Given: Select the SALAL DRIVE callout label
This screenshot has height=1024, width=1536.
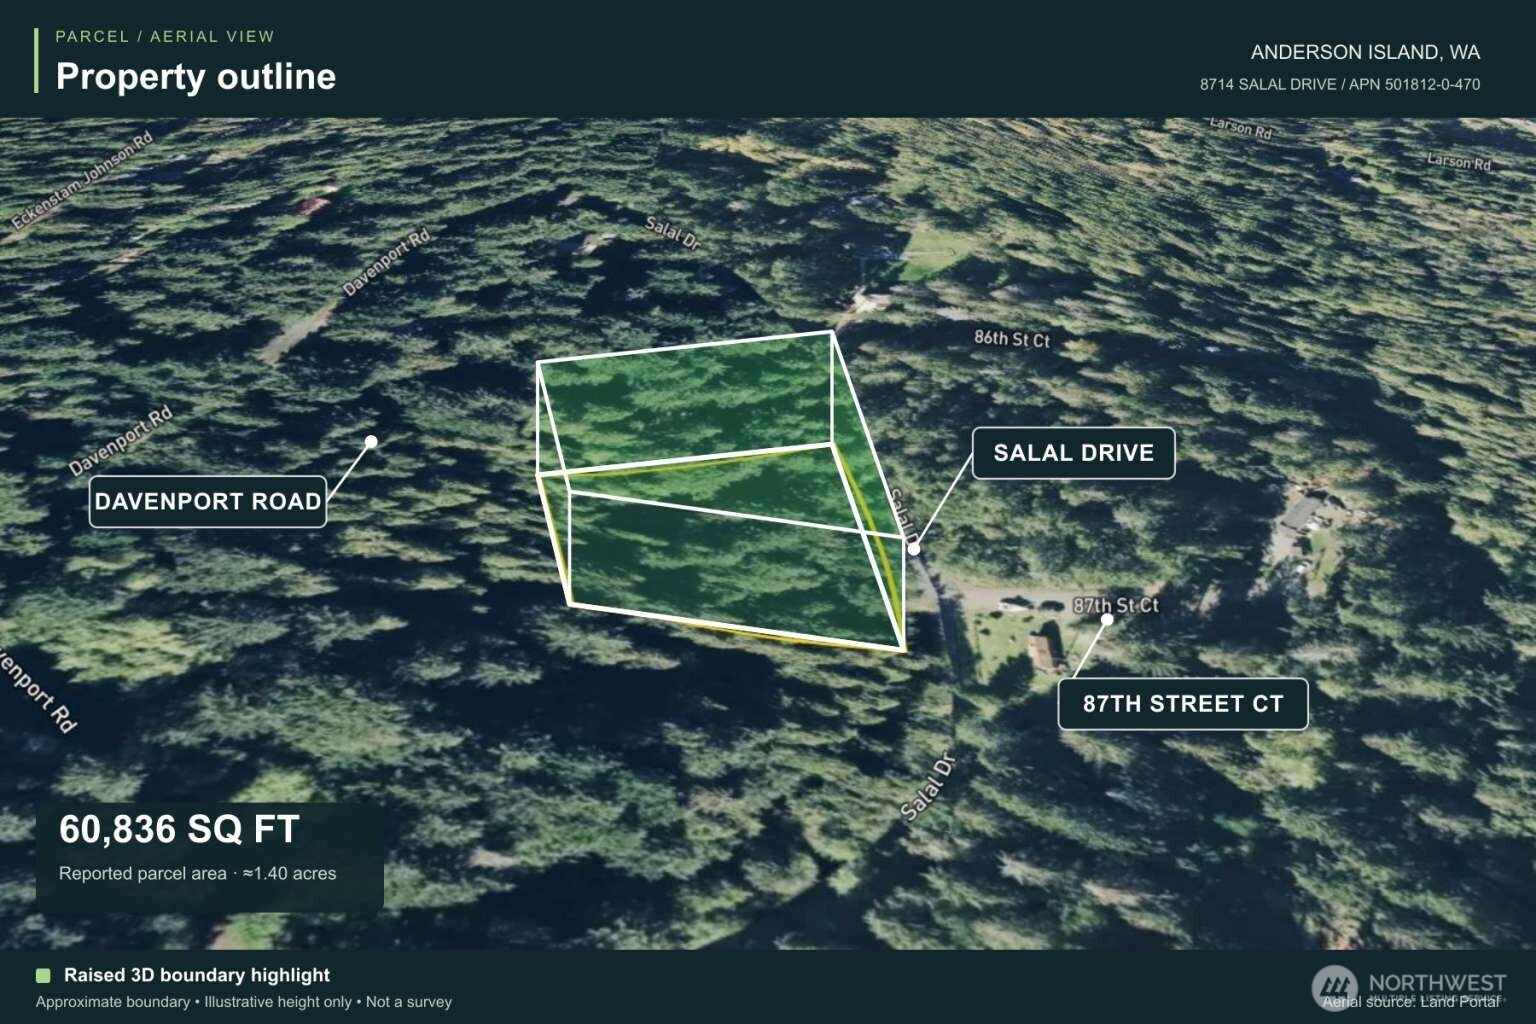Looking at the screenshot, I should pyautogui.click(x=1073, y=453).
